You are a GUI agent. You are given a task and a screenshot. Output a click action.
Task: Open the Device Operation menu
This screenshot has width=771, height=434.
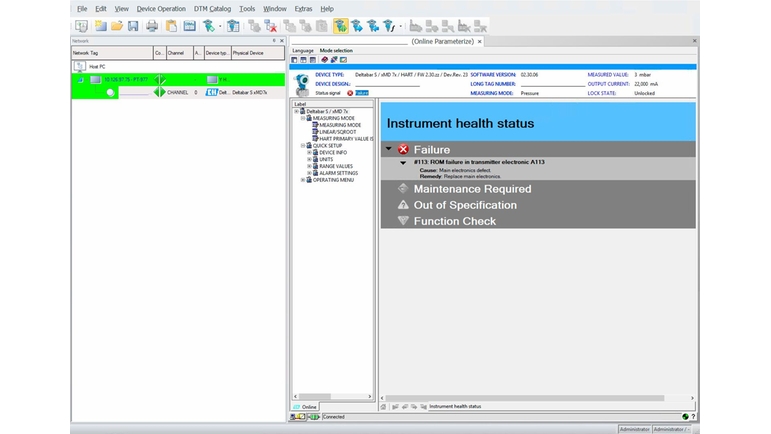(x=161, y=9)
